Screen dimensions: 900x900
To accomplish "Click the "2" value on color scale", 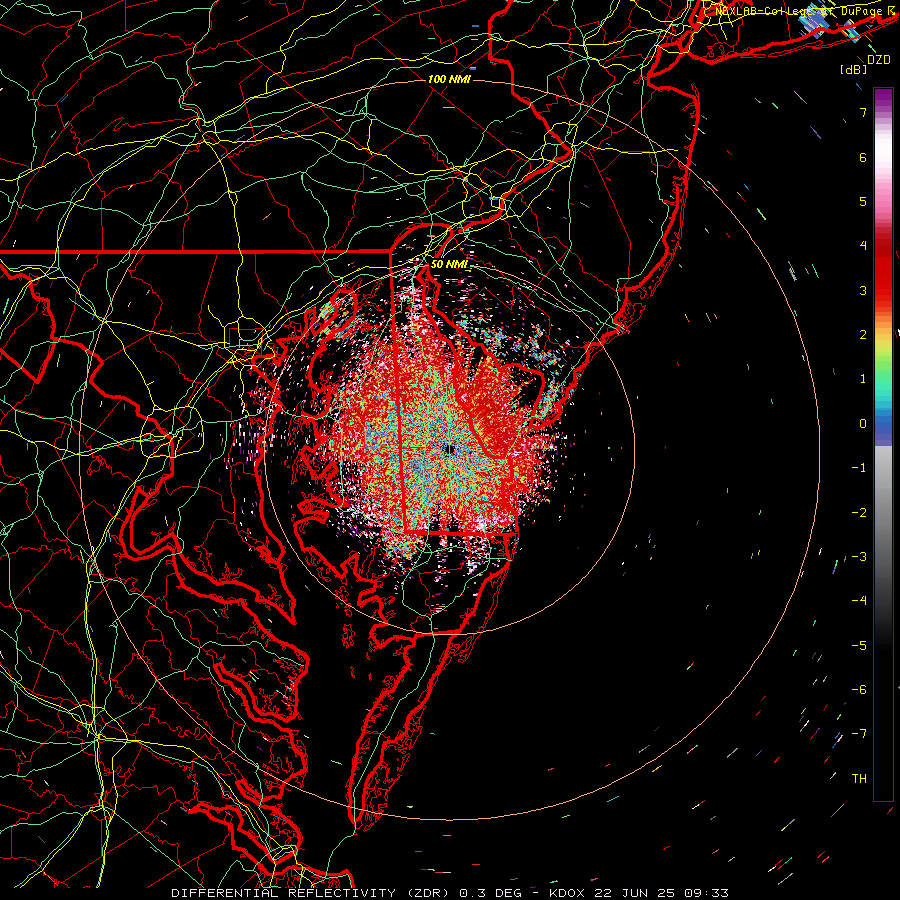I will pos(863,335).
